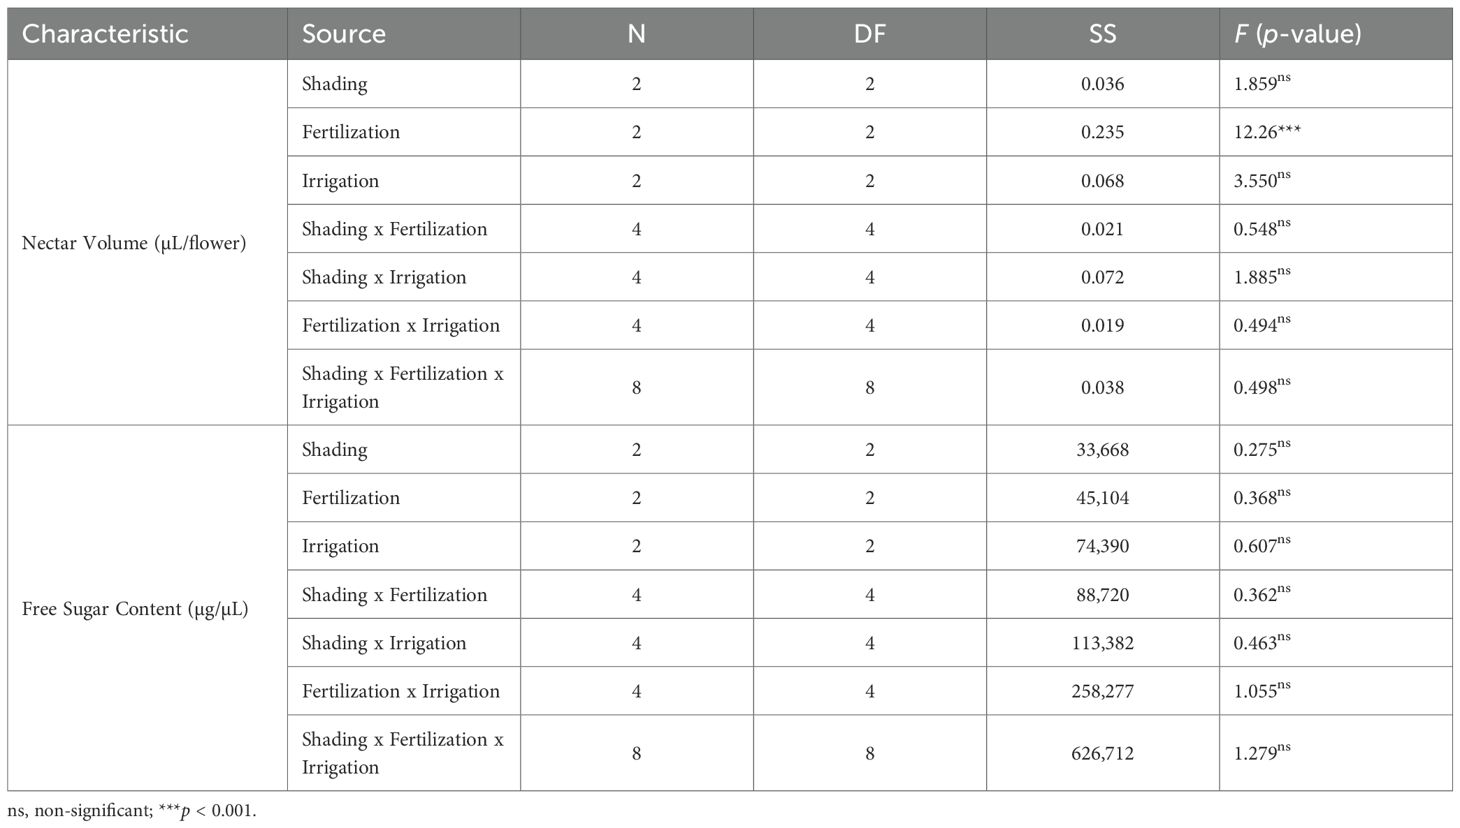Select the F (p-value) column header

[x=1297, y=34]
